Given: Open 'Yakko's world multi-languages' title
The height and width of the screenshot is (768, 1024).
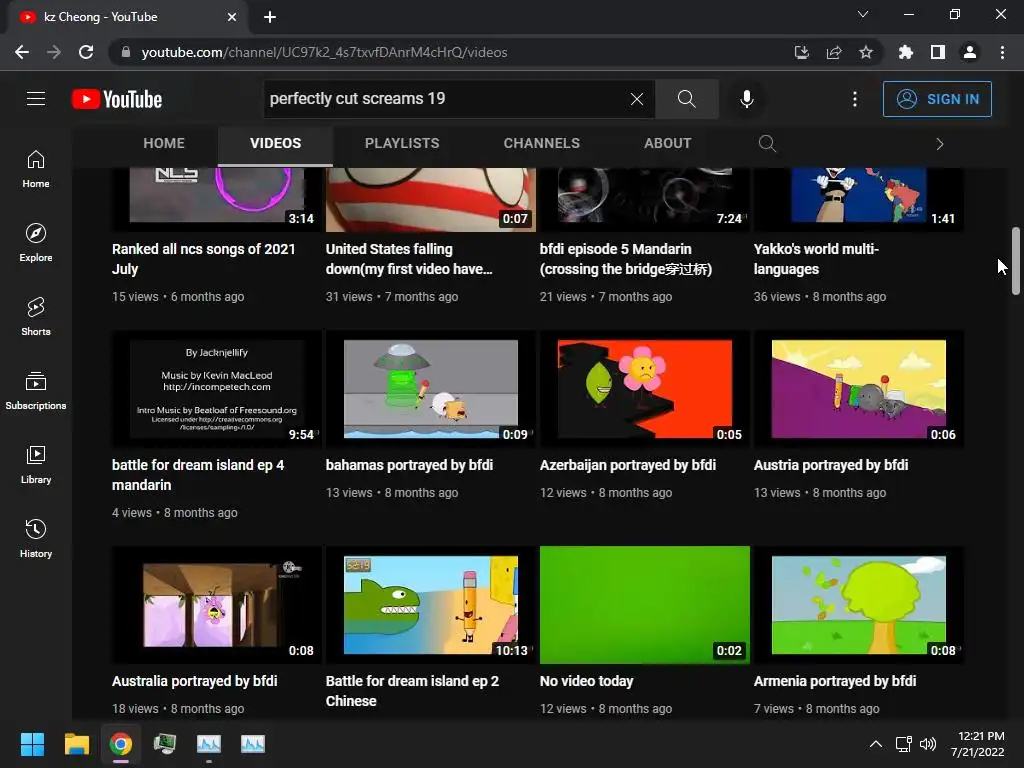Looking at the screenshot, I should 816,259.
